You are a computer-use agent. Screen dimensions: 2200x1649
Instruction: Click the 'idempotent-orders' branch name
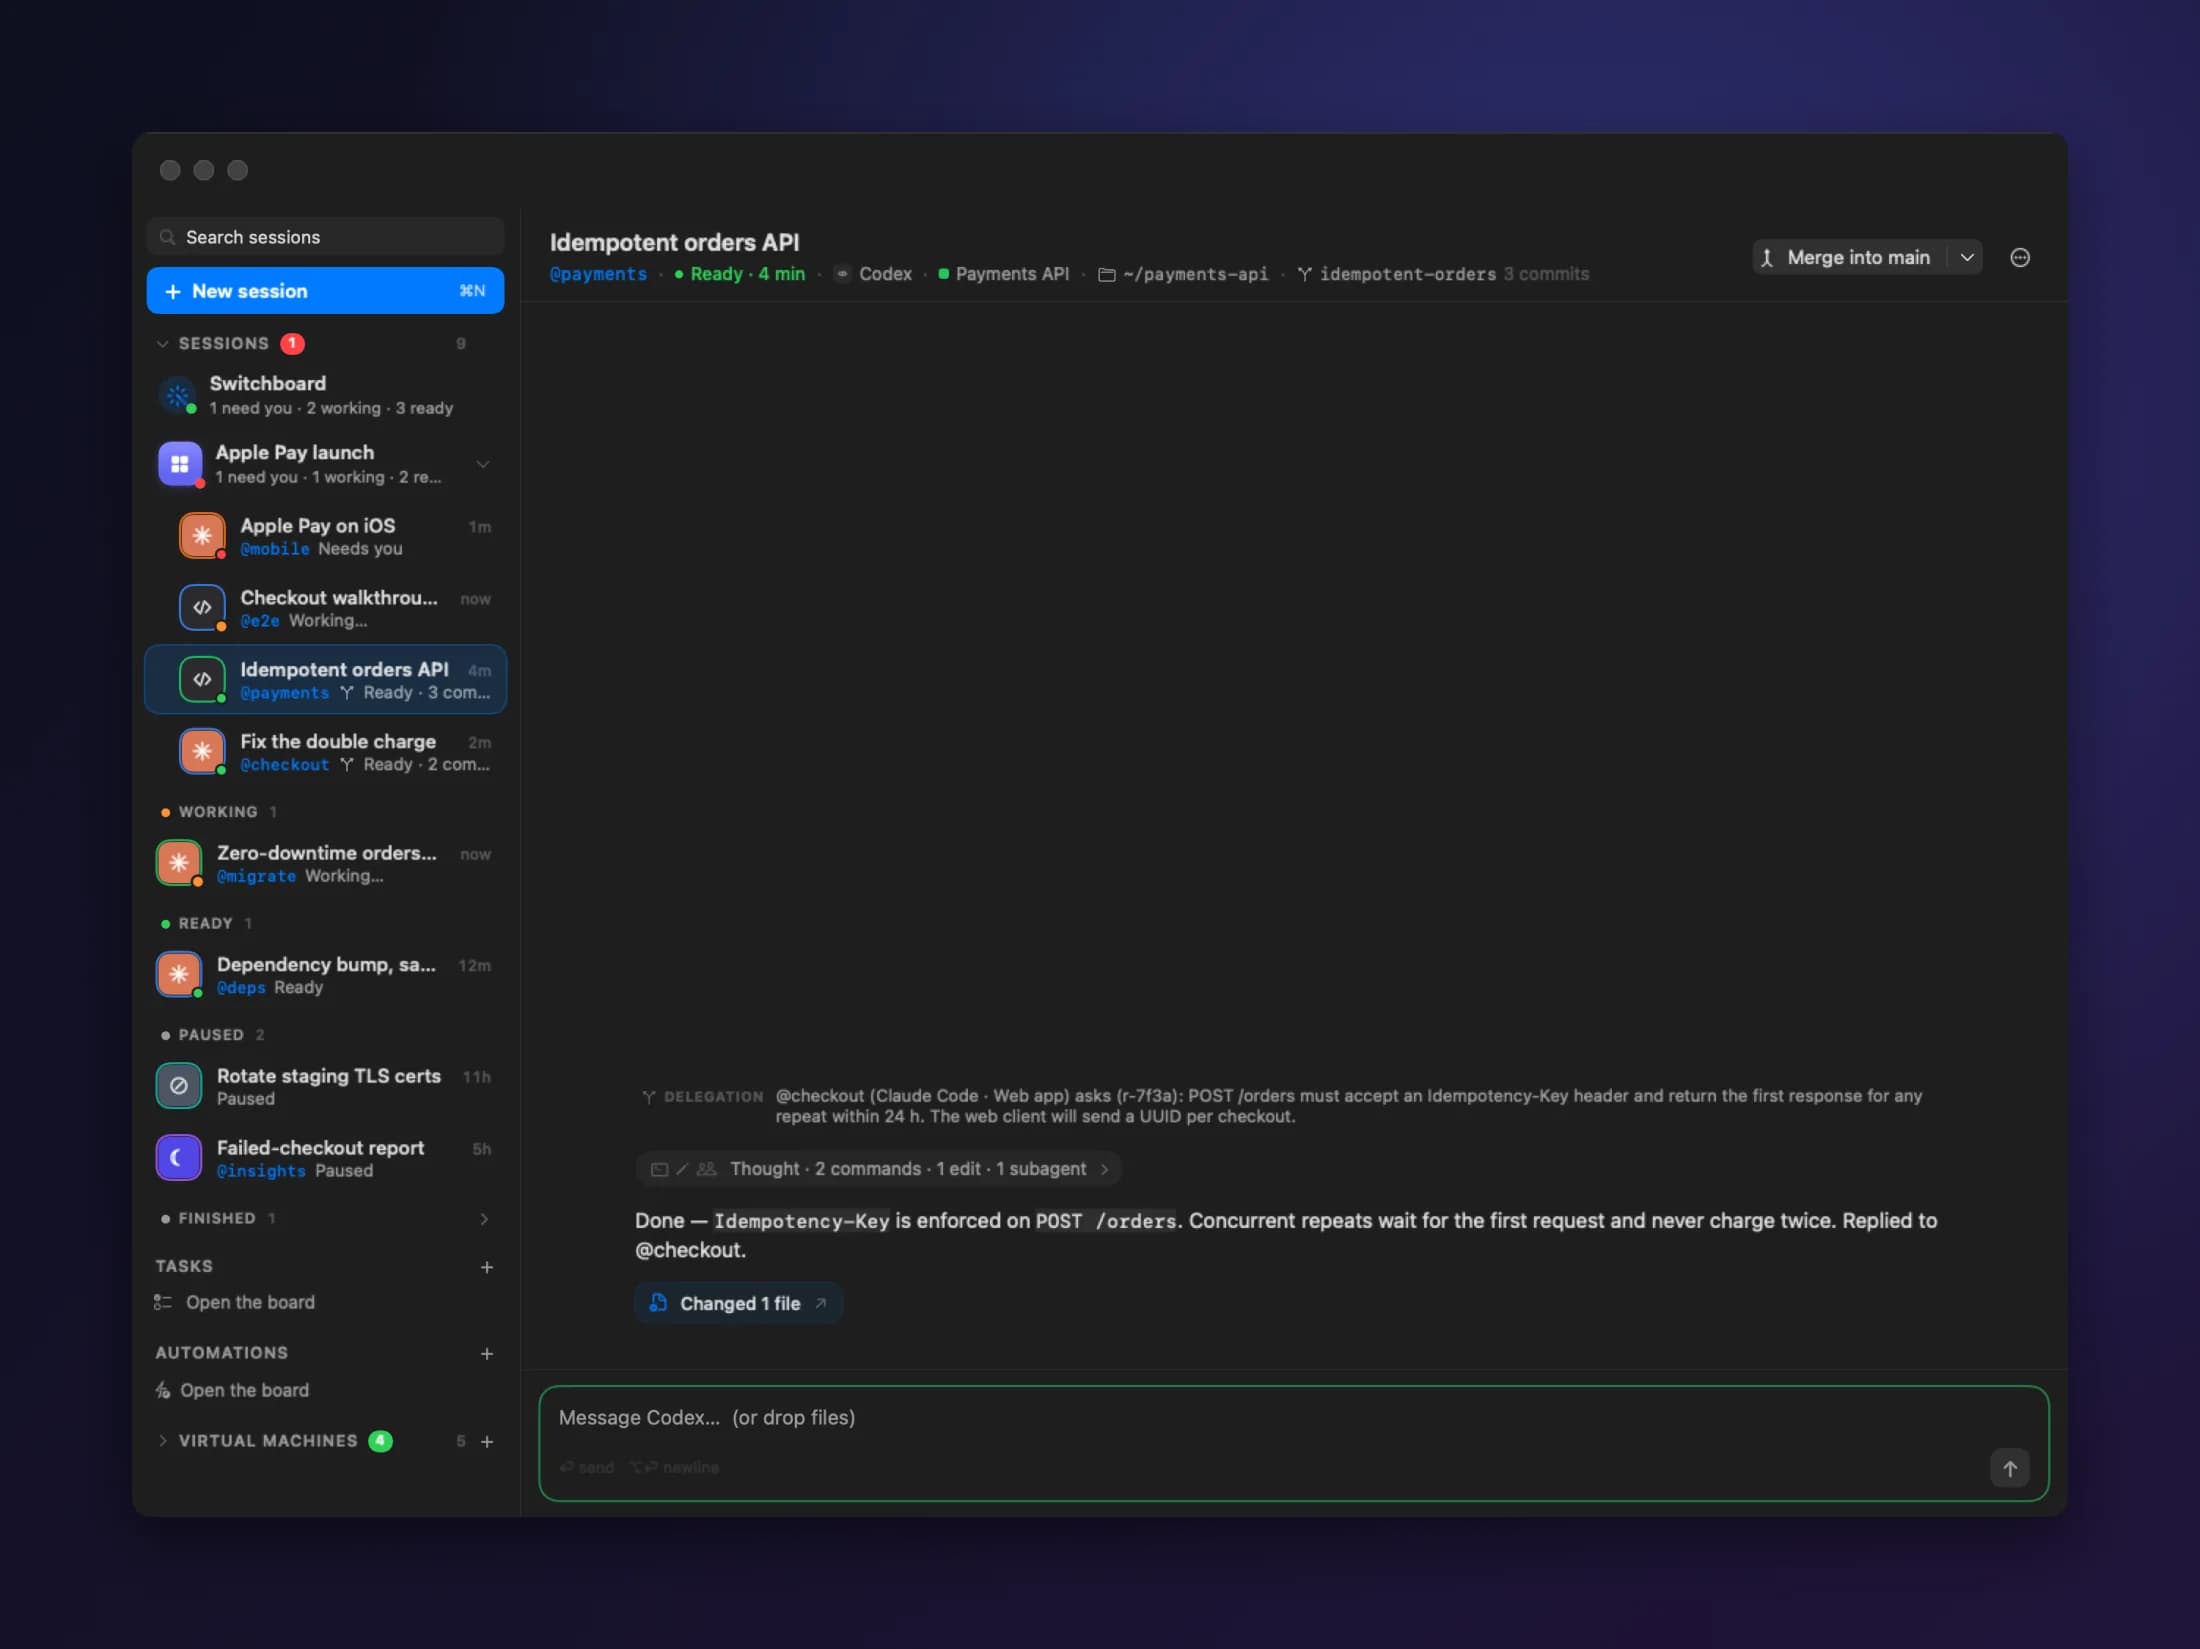(x=1408, y=274)
